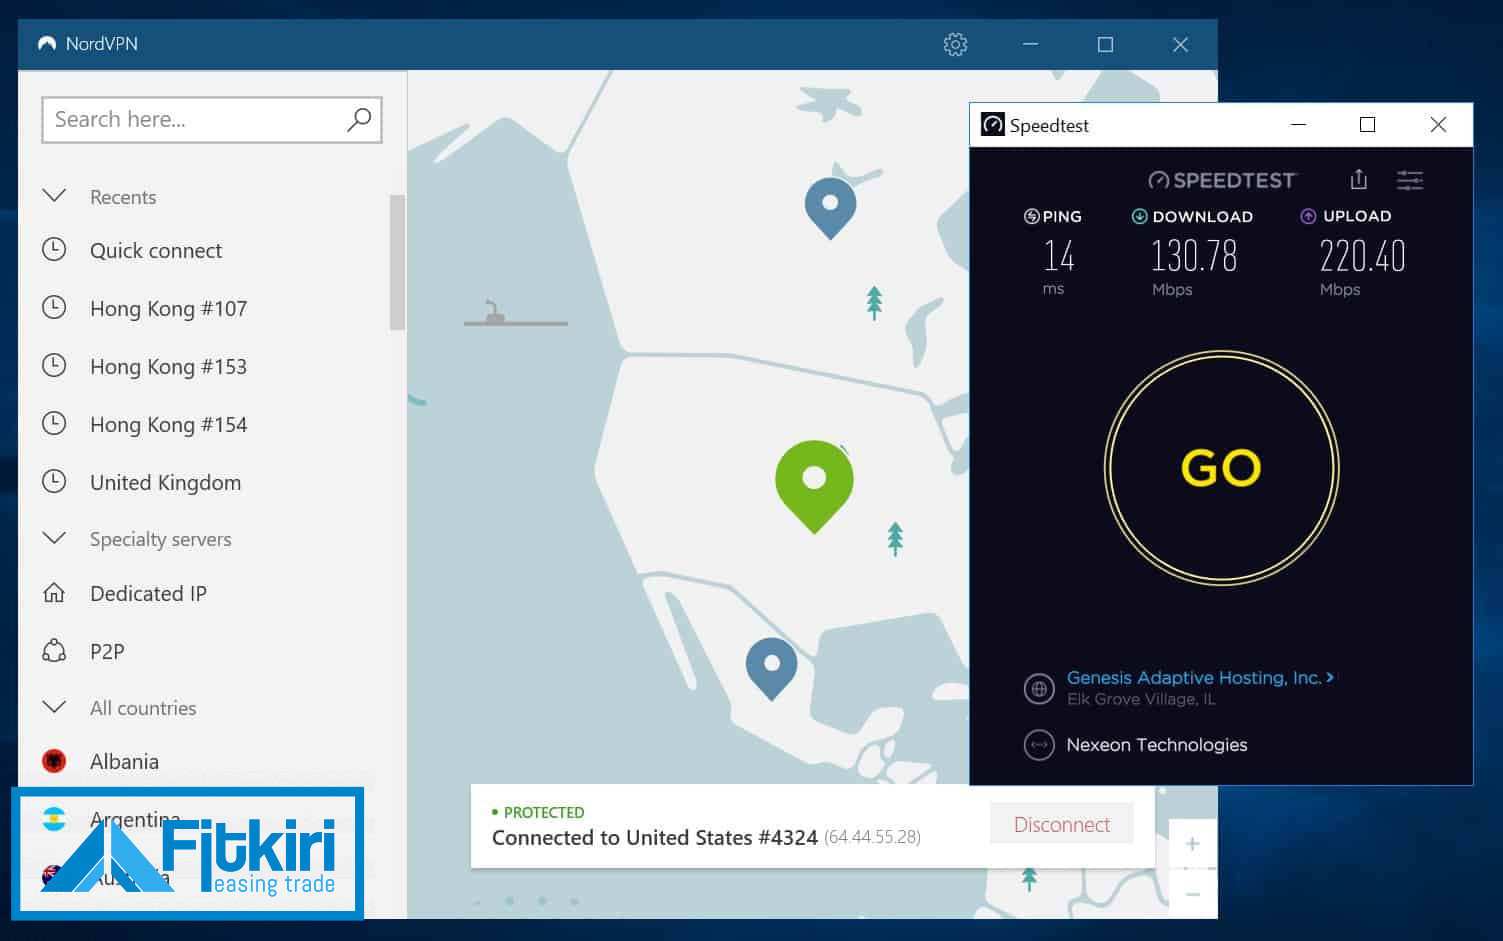Open Genesis Adaptive Hosting server link
The image size is (1503, 941).
tap(1200, 677)
